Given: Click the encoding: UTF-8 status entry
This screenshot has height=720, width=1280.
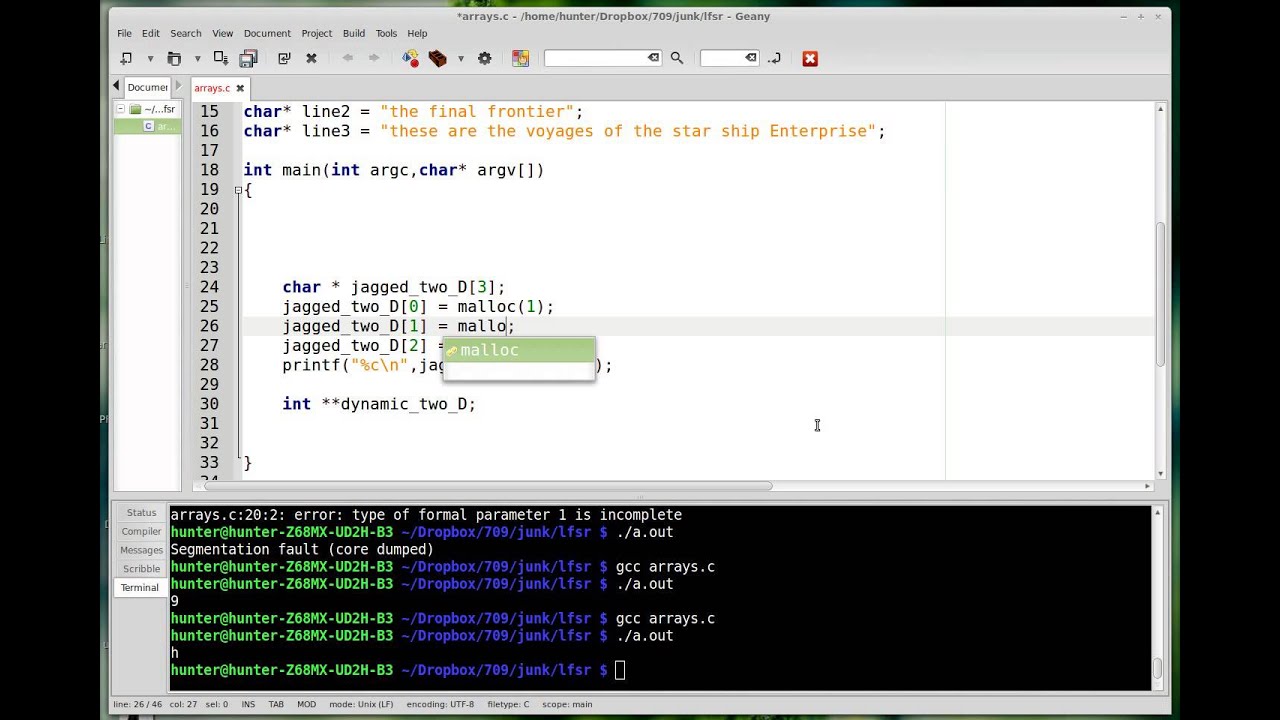Looking at the screenshot, I should (440, 704).
